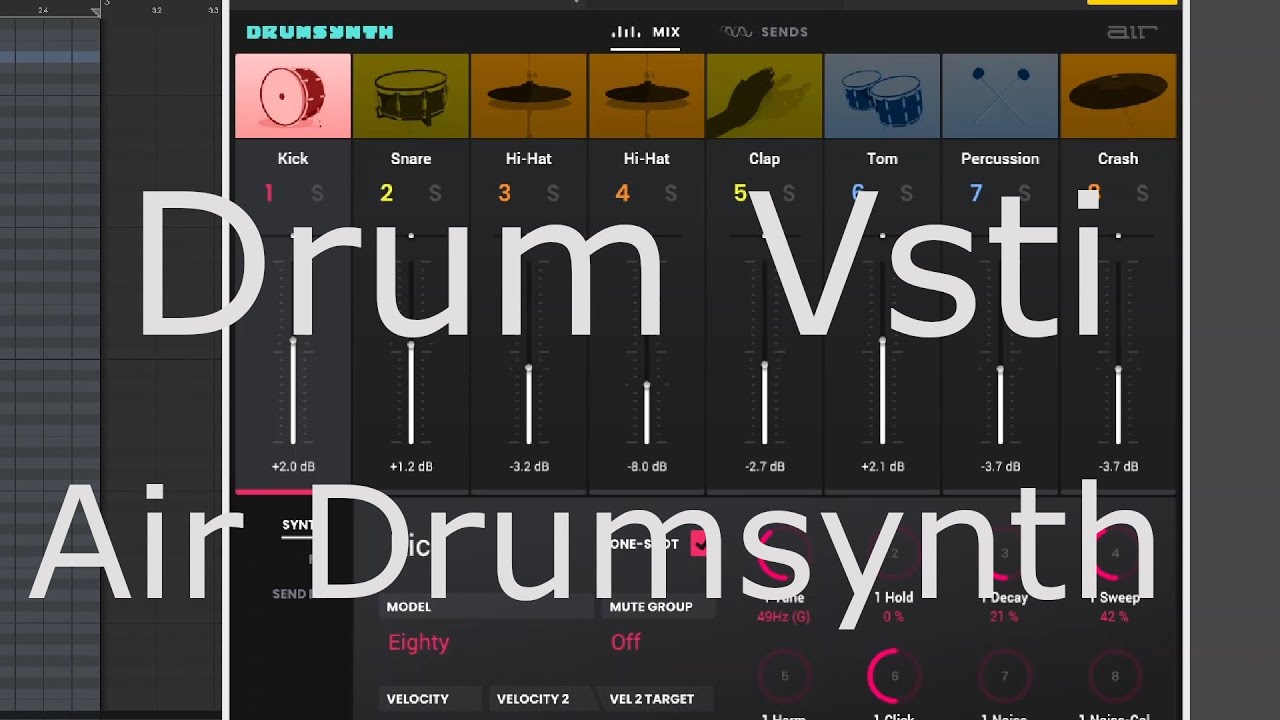This screenshot has width=1280, height=720.
Task: Click the Decay knob number 3
Action: pos(1005,555)
